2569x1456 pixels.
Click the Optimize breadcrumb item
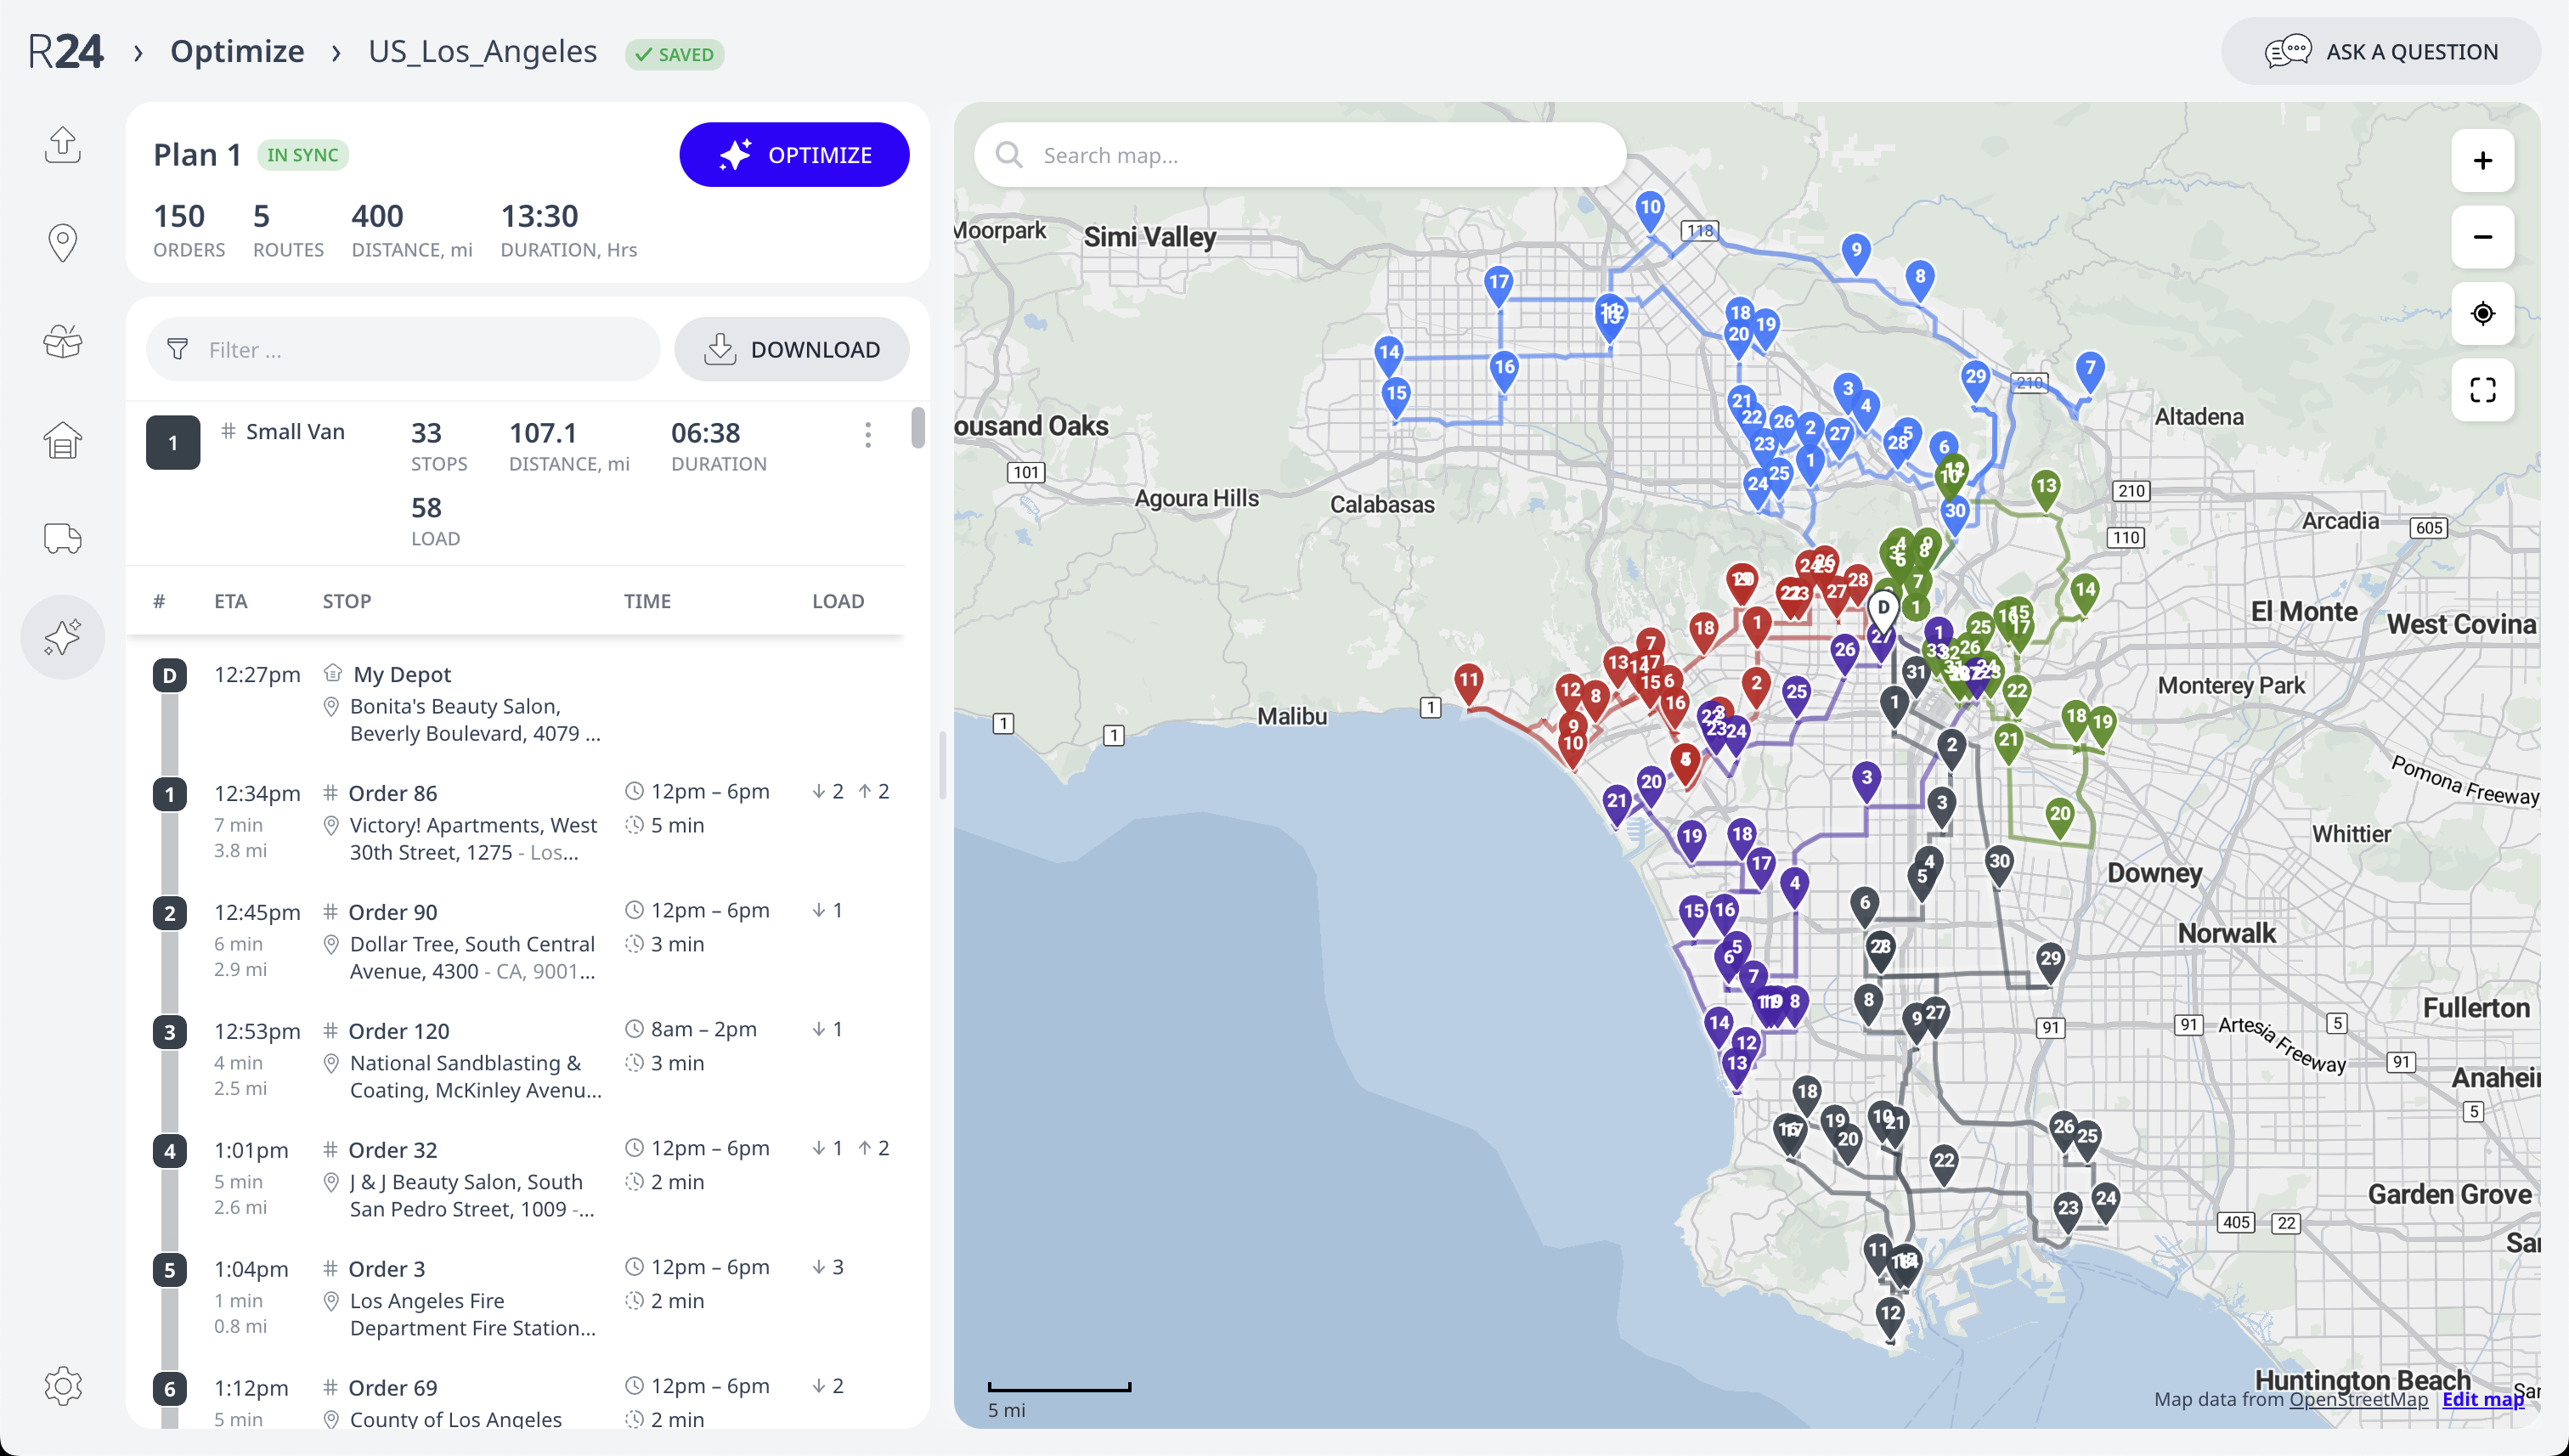pos(236,51)
